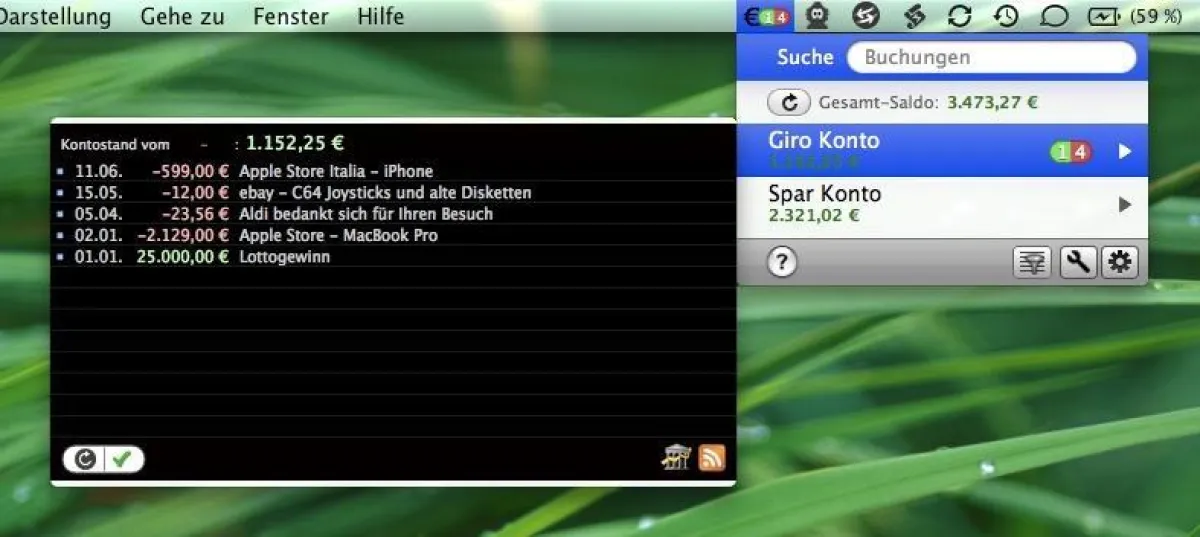Click the round dark swirl menu bar icon
1200x537 pixels.
point(866,16)
